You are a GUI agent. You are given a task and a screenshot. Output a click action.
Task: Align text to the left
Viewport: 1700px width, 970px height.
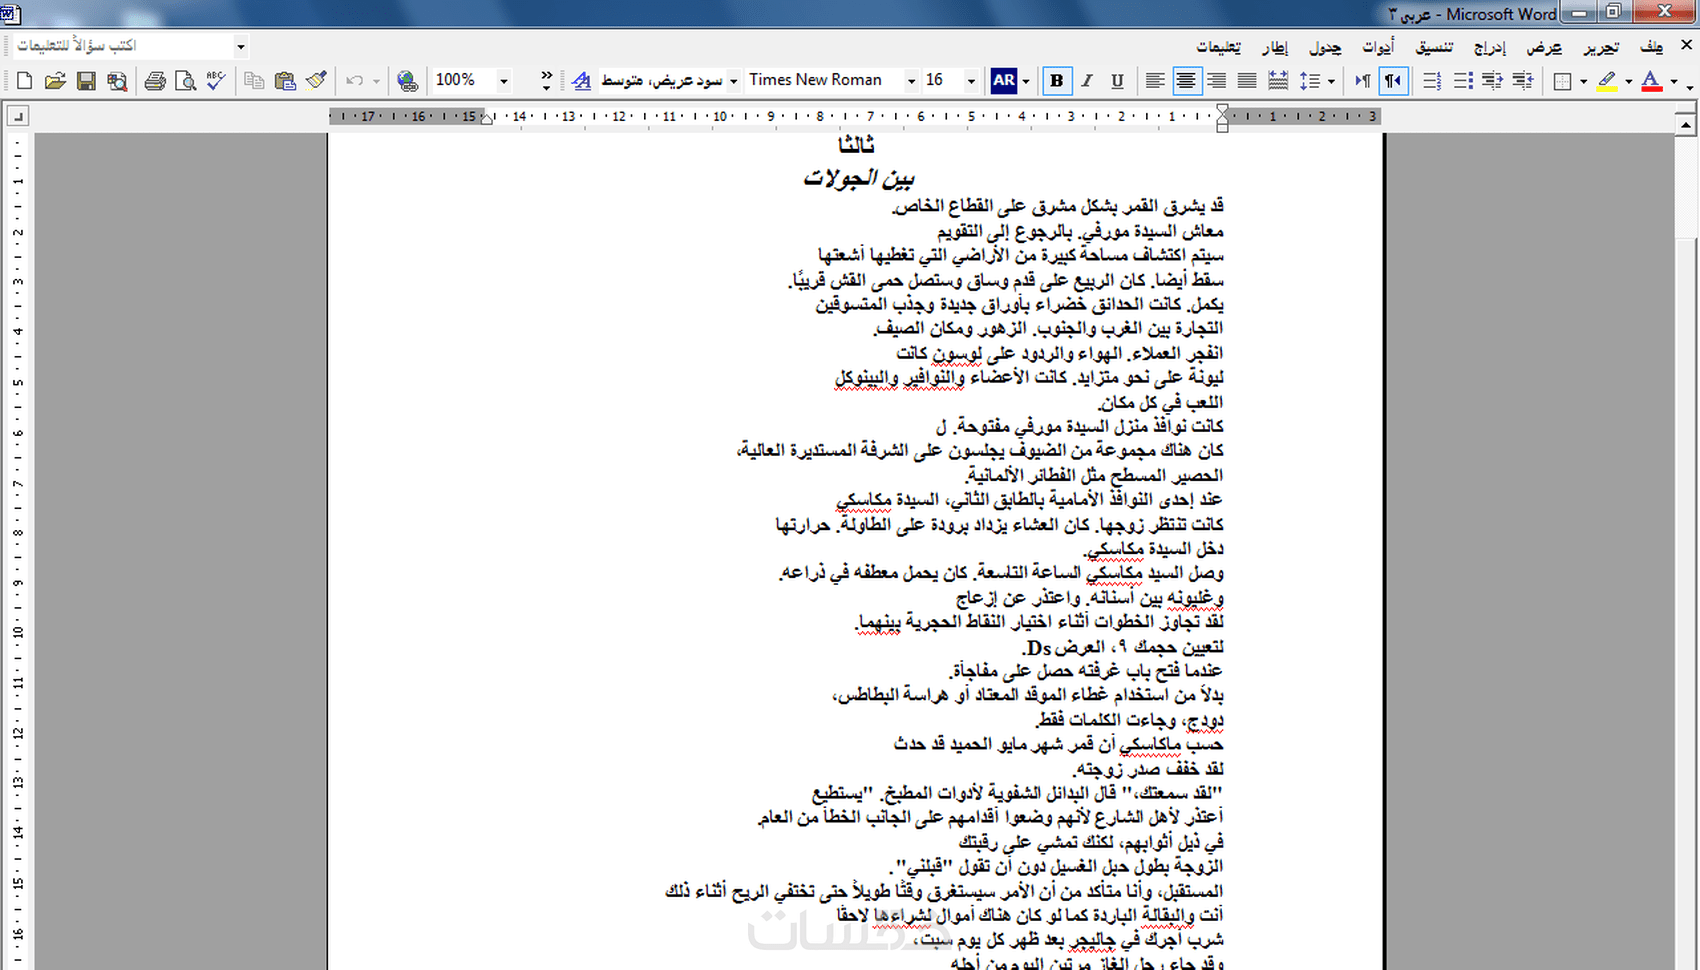click(x=1155, y=81)
